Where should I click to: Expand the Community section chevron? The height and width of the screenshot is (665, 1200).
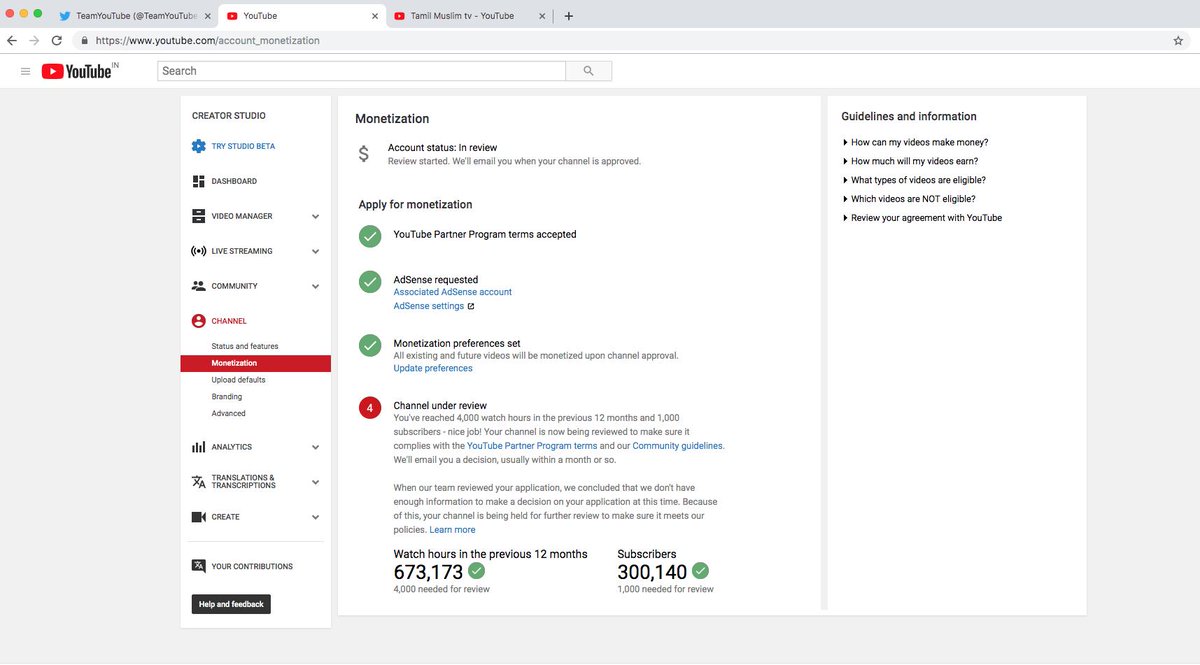coord(316,286)
